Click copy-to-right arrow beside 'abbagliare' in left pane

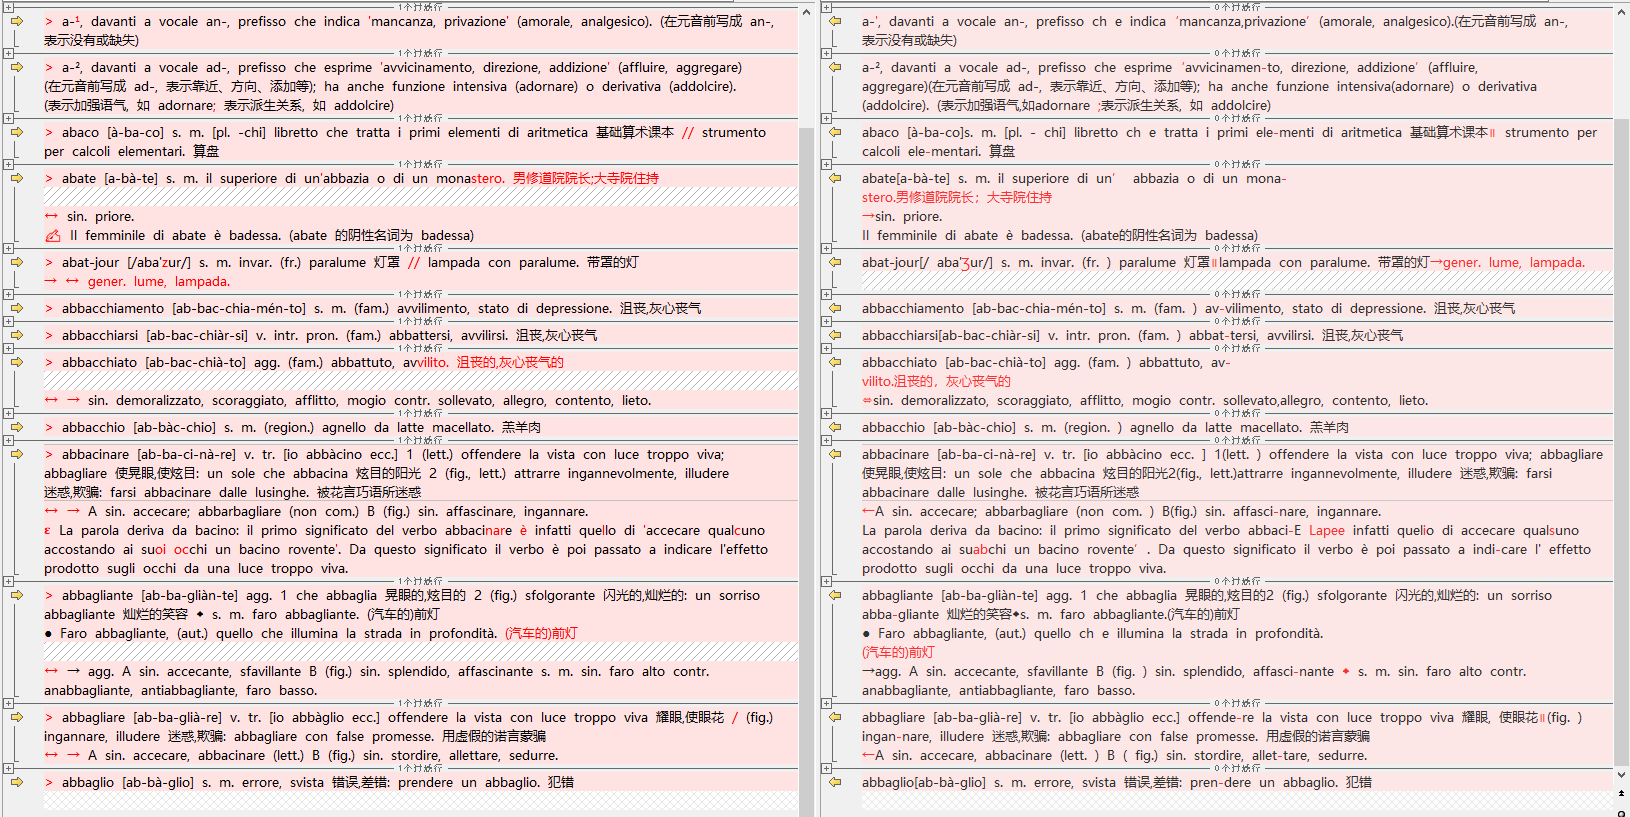pyautogui.click(x=17, y=717)
